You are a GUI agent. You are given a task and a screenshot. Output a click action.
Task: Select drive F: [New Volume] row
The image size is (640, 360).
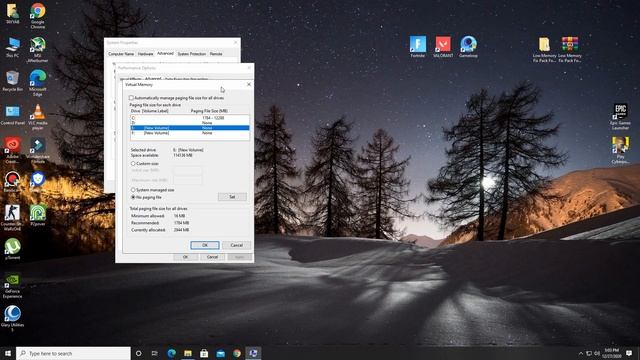click(x=190, y=133)
